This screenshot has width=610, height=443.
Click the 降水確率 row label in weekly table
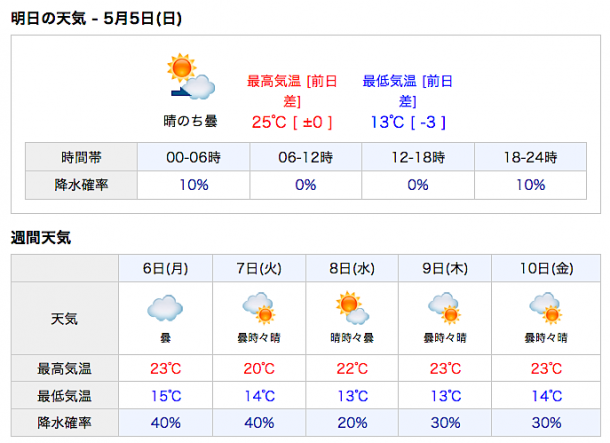coord(64,421)
